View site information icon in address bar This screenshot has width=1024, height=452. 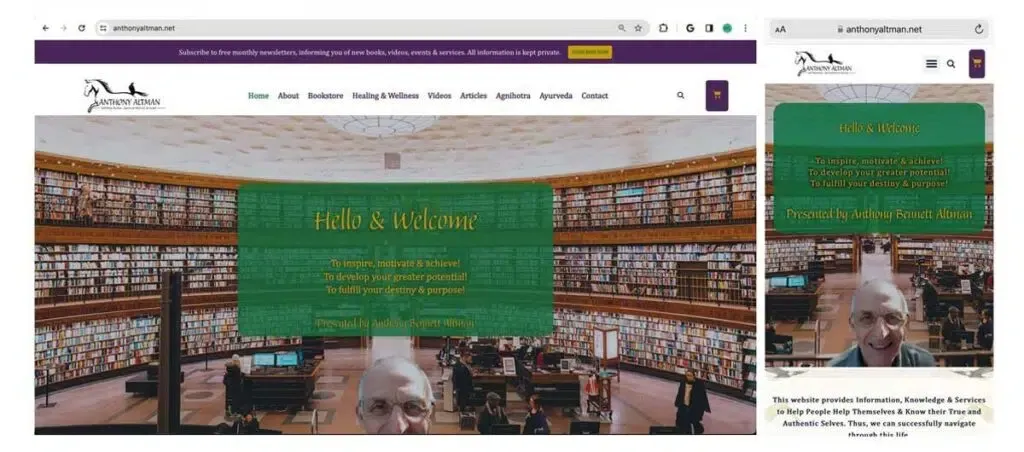[103, 28]
